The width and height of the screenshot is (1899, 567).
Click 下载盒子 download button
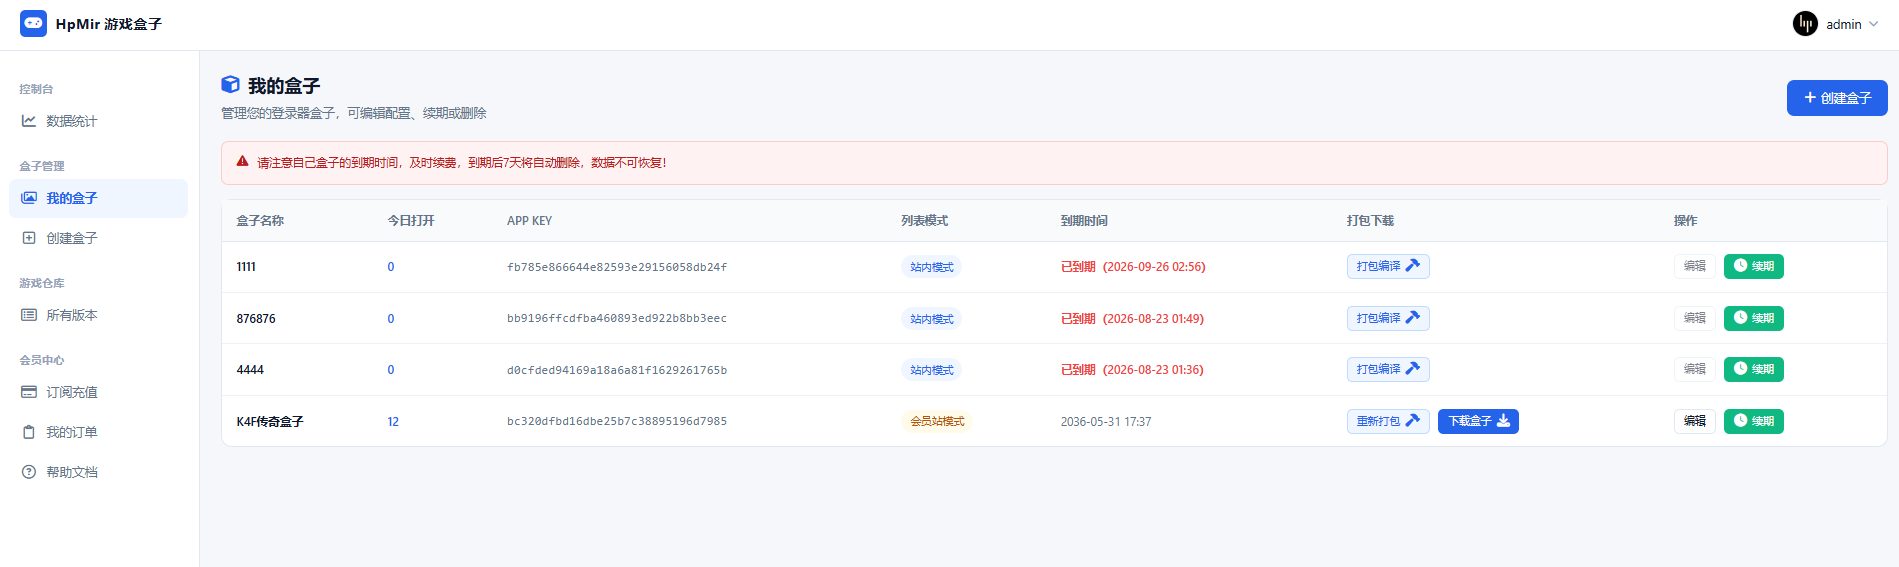[1478, 421]
